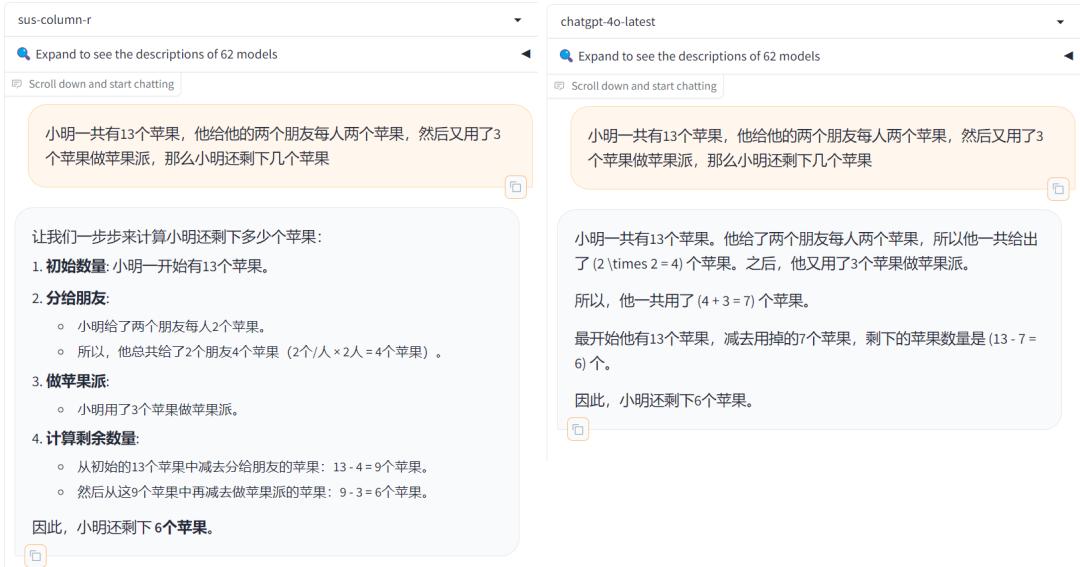Screen dimensions: 1080x567
Task: Click the chat bubble icon in the left label
Action: pos(17,84)
